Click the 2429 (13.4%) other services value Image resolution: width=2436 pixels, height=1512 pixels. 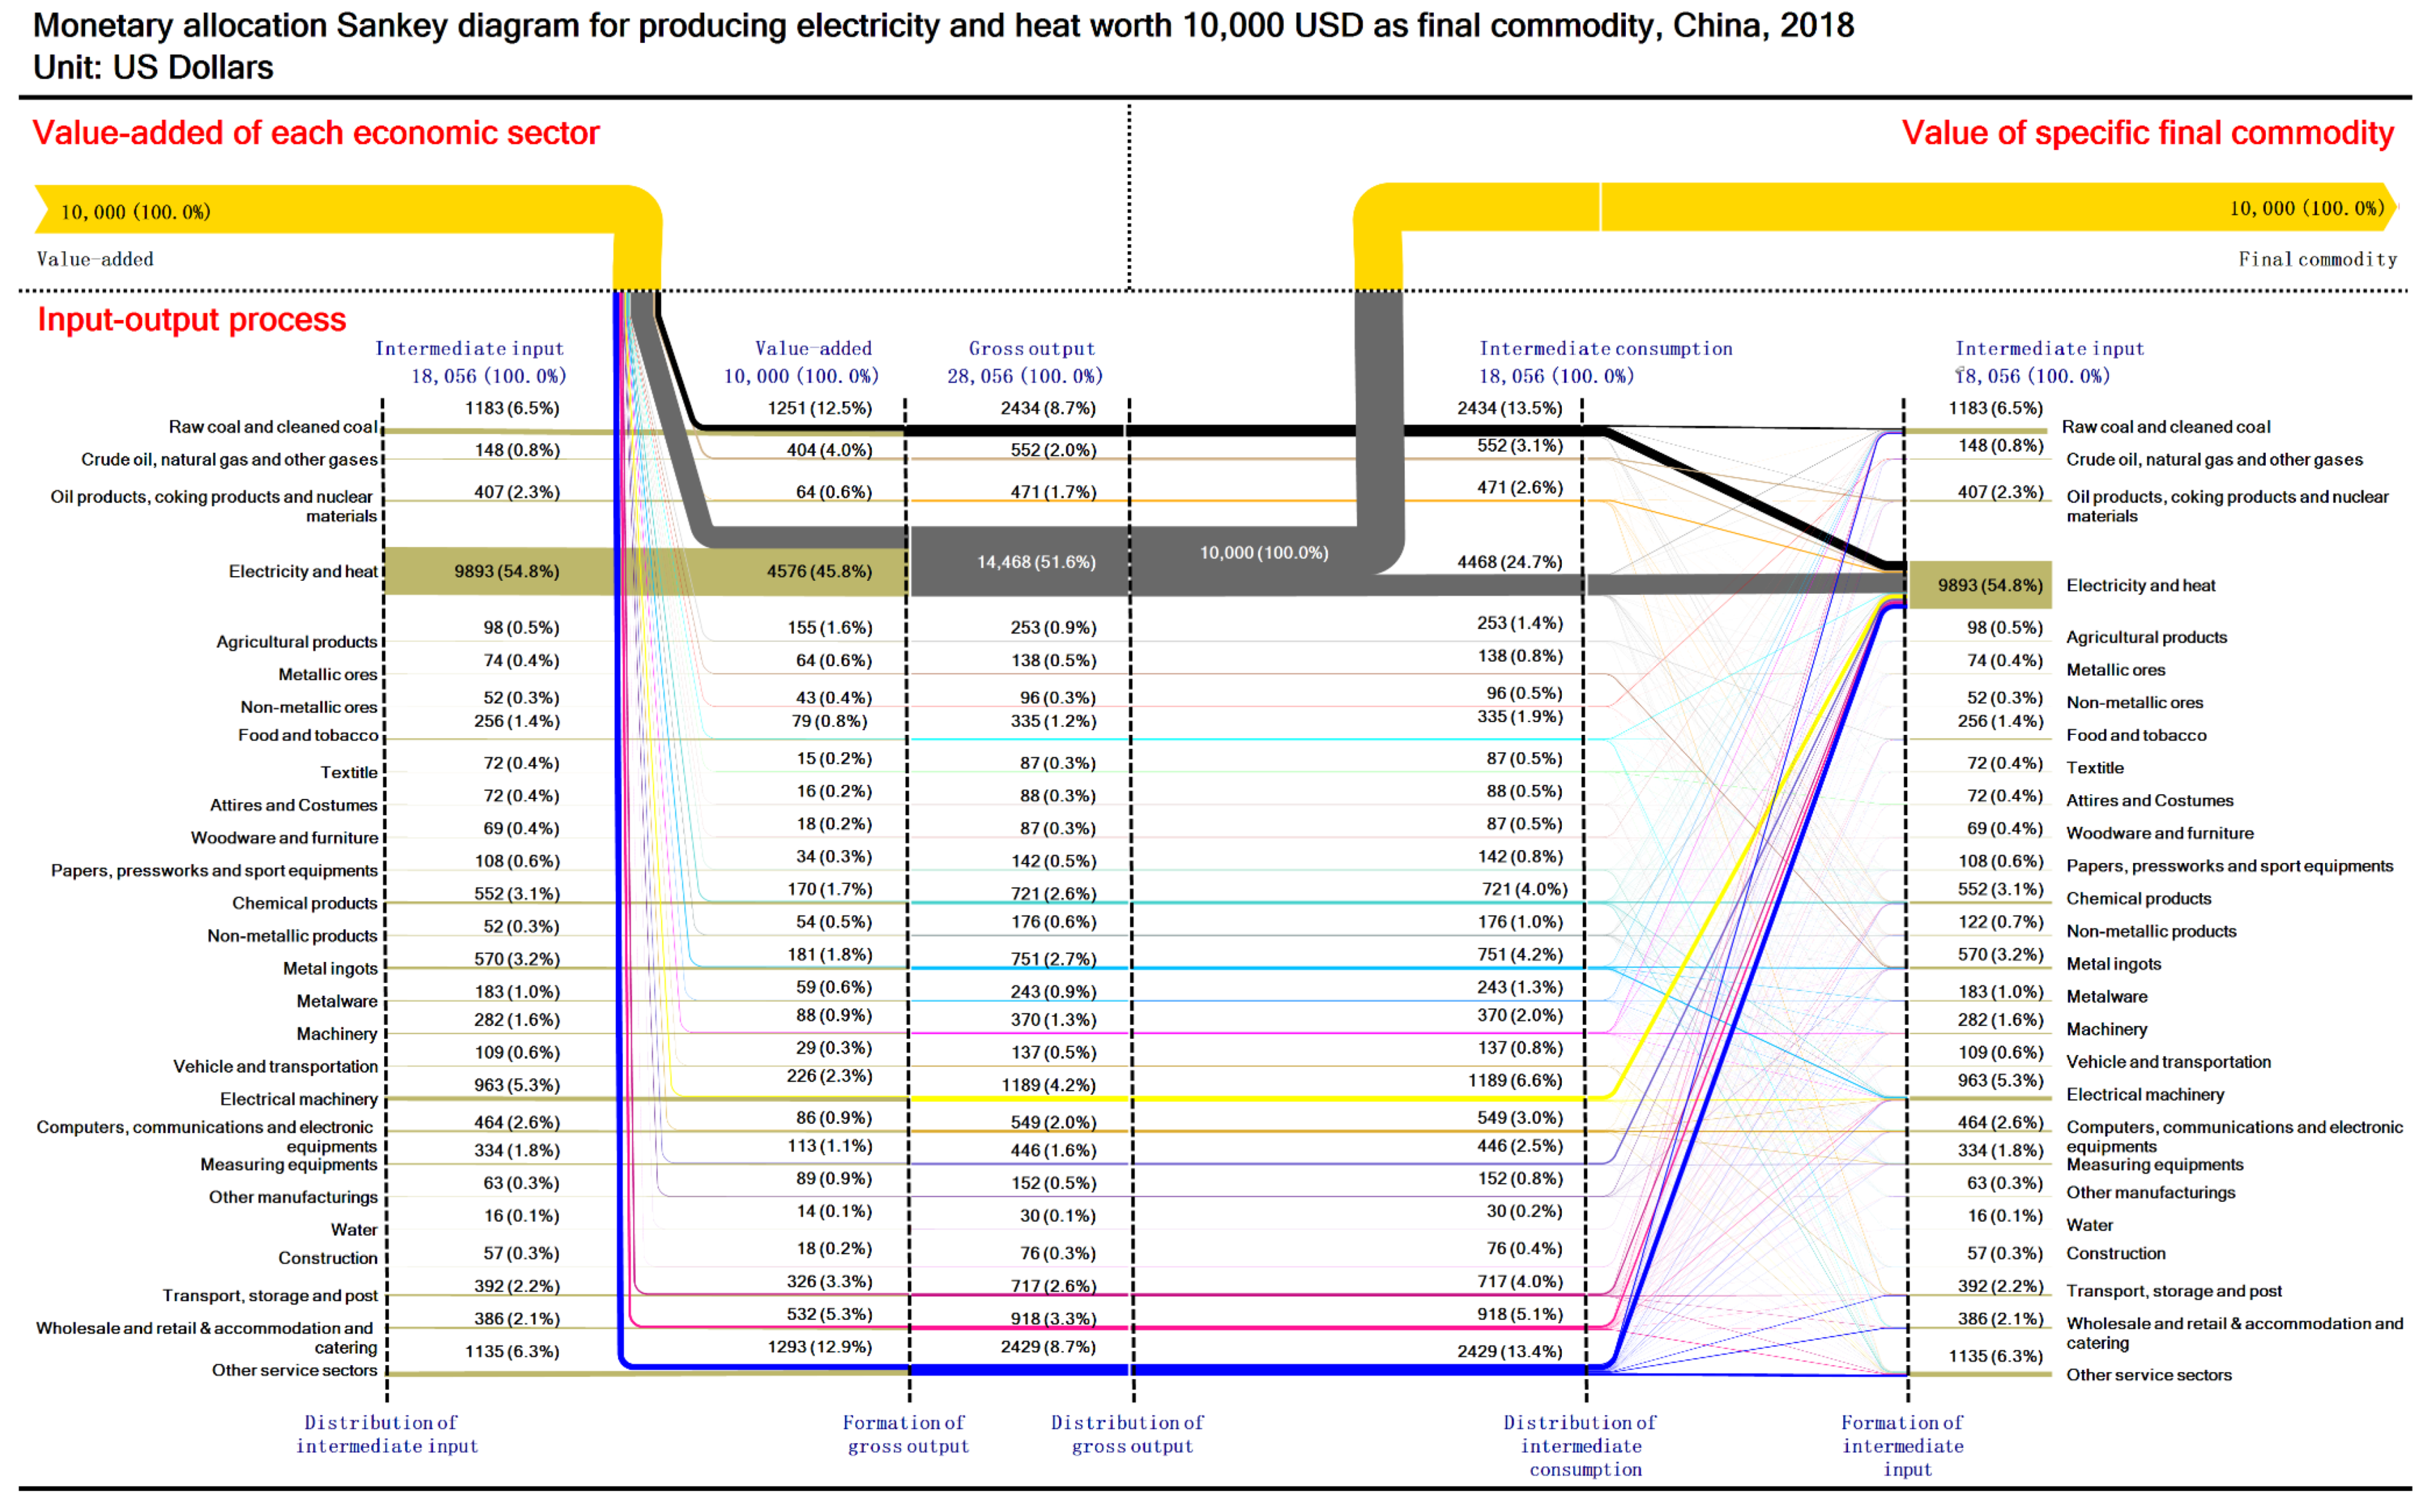[x=1509, y=1352]
